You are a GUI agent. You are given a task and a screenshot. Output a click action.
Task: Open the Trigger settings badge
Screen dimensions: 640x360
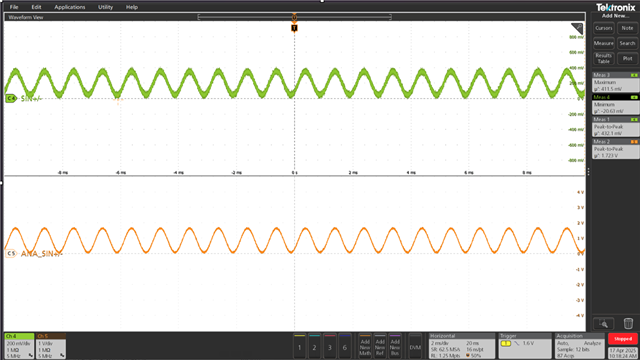coord(525,346)
